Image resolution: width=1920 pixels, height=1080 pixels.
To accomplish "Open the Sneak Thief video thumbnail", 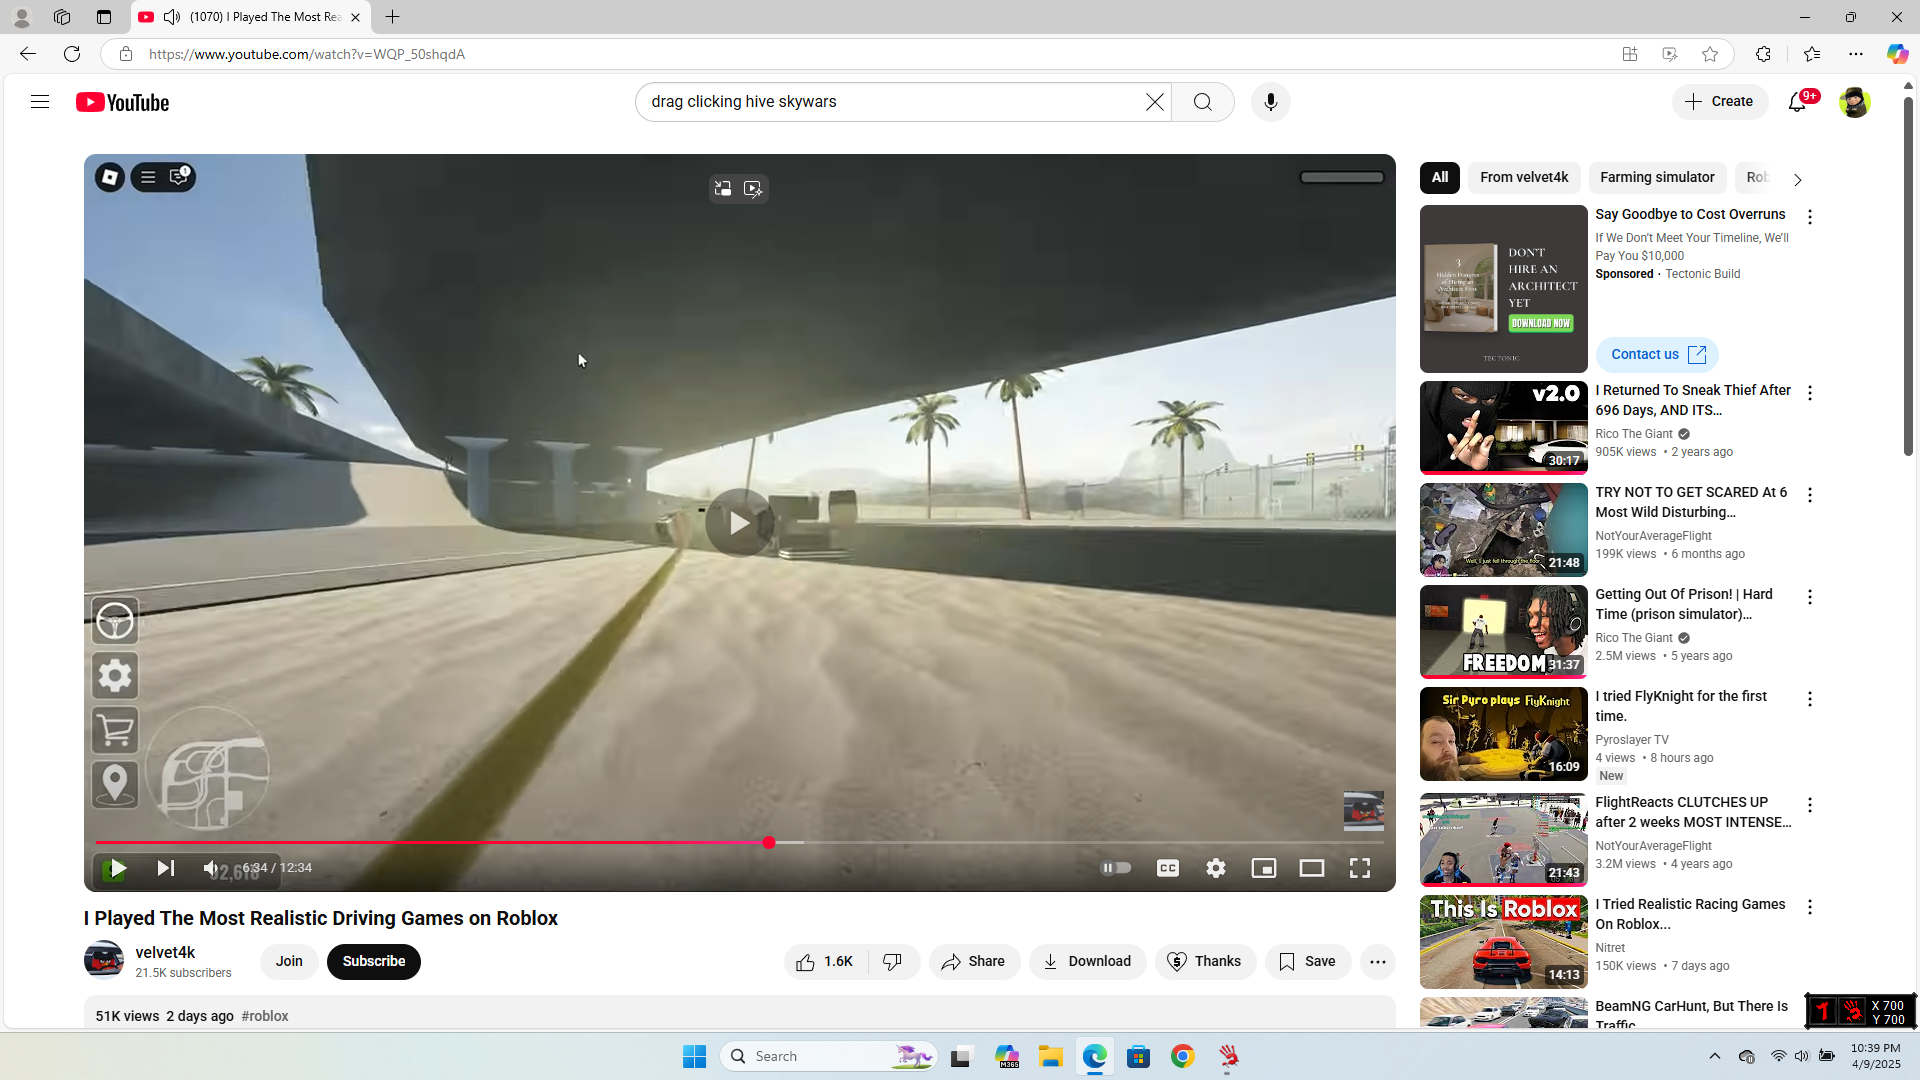I will pyautogui.click(x=1504, y=428).
